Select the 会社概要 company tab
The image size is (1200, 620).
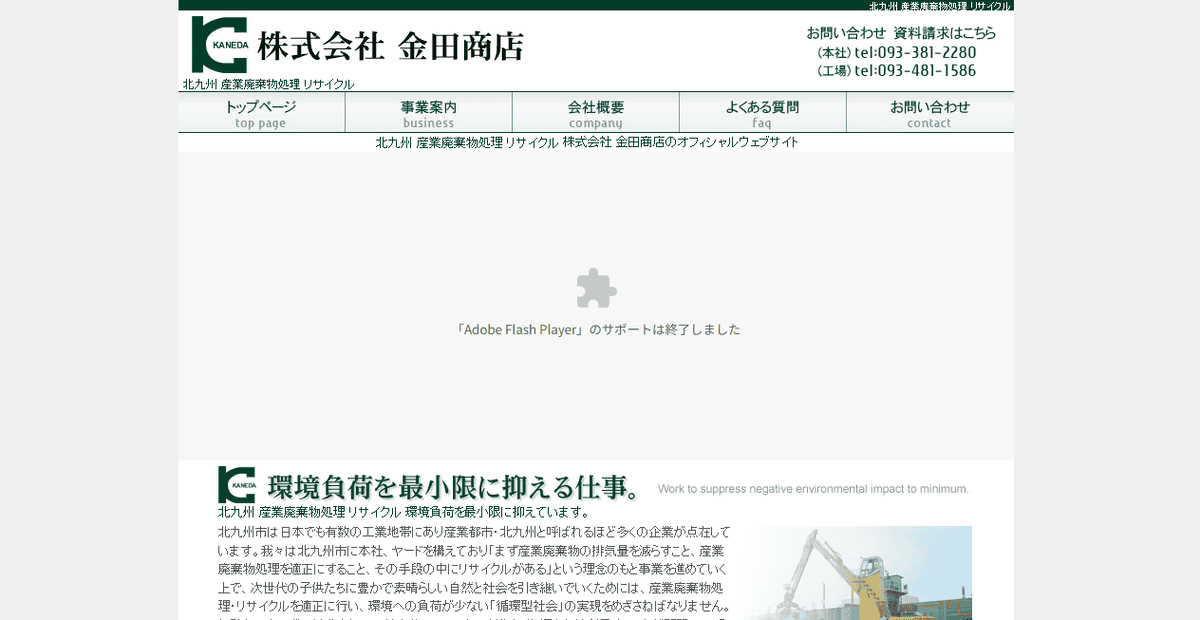595,112
